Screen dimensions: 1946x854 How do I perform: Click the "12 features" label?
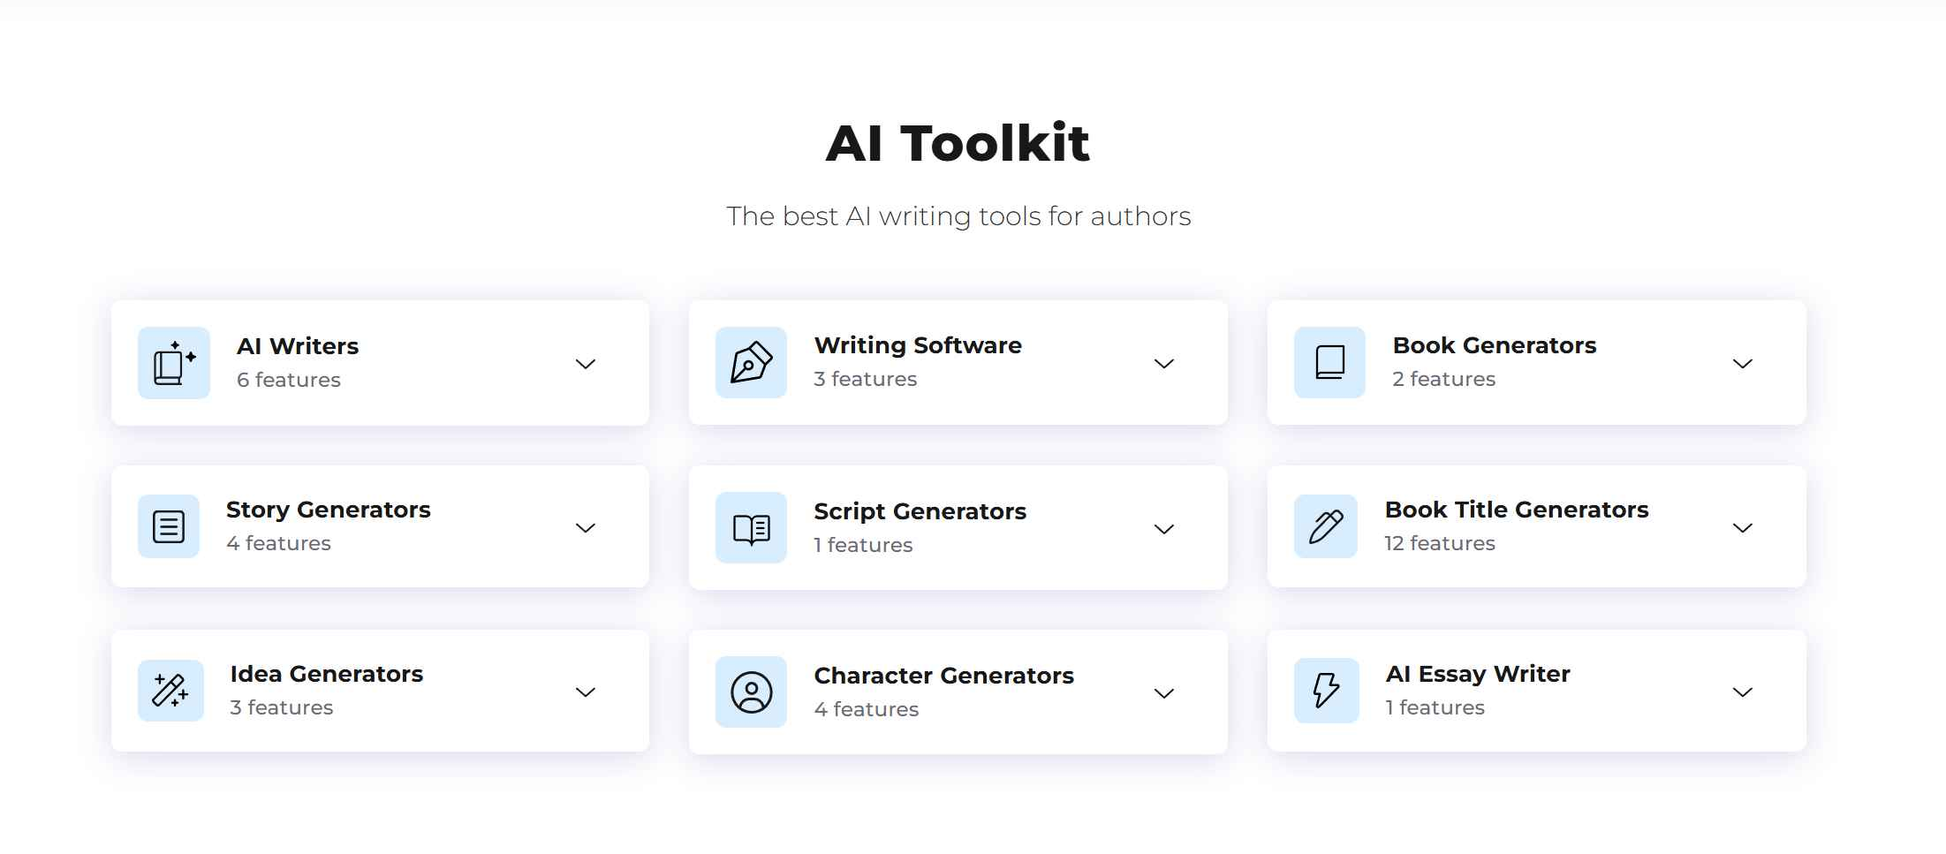pos(1439,543)
